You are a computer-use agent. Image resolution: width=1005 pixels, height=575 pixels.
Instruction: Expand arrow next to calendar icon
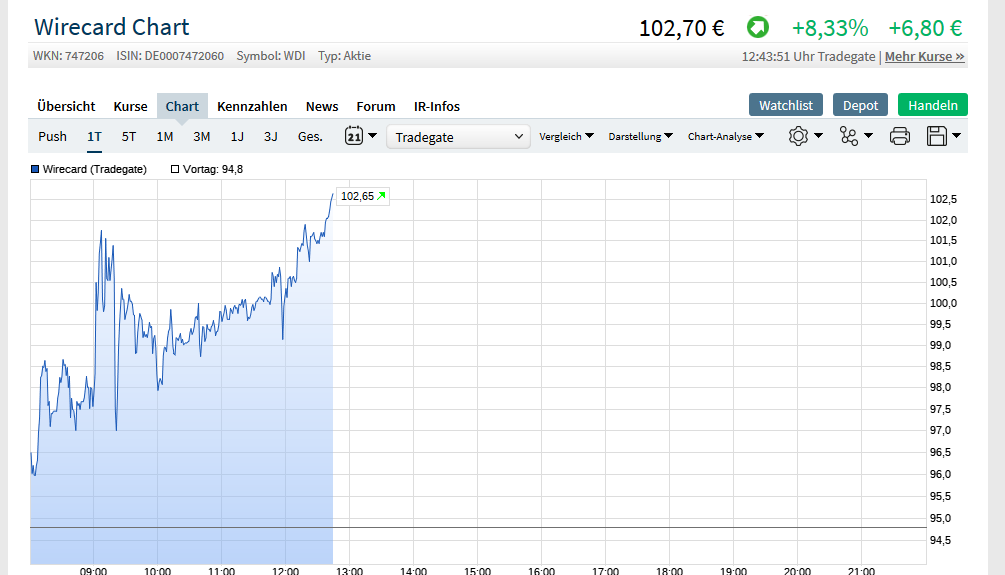[x=372, y=136]
